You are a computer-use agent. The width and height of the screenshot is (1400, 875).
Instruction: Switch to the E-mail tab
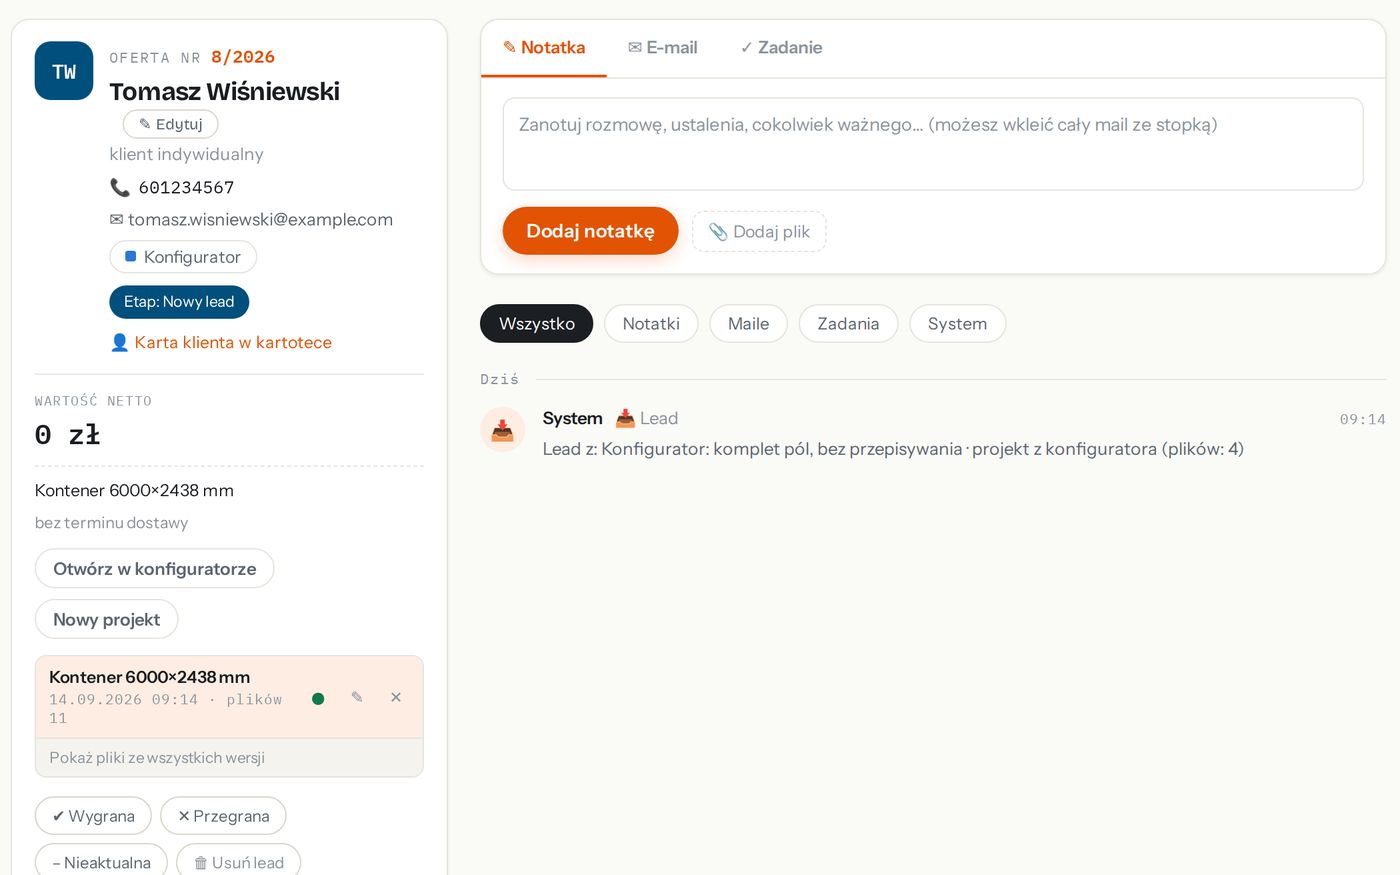pyautogui.click(x=662, y=47)
